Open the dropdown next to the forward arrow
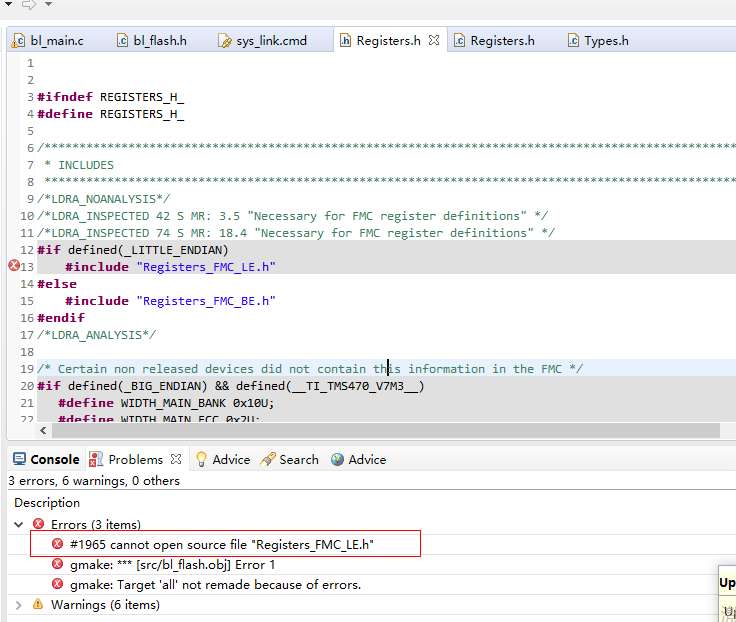Viewport: 736px width, 622px height. 48,5
